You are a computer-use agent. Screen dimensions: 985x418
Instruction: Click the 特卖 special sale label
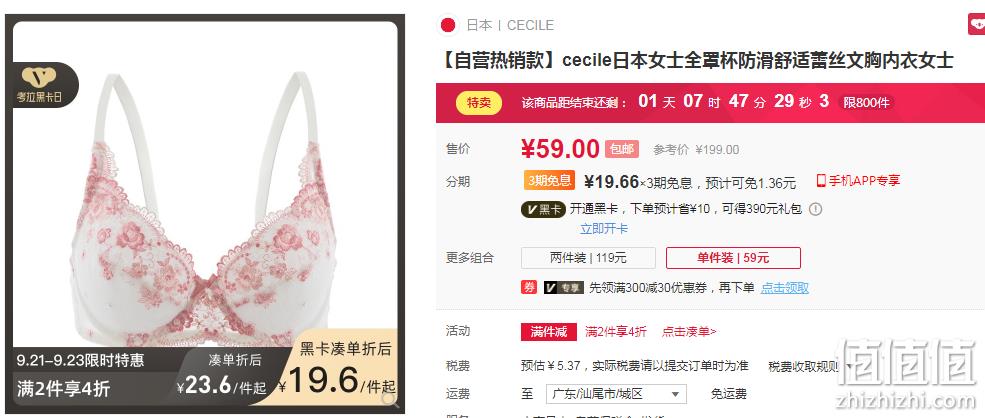tap(479, 102)
